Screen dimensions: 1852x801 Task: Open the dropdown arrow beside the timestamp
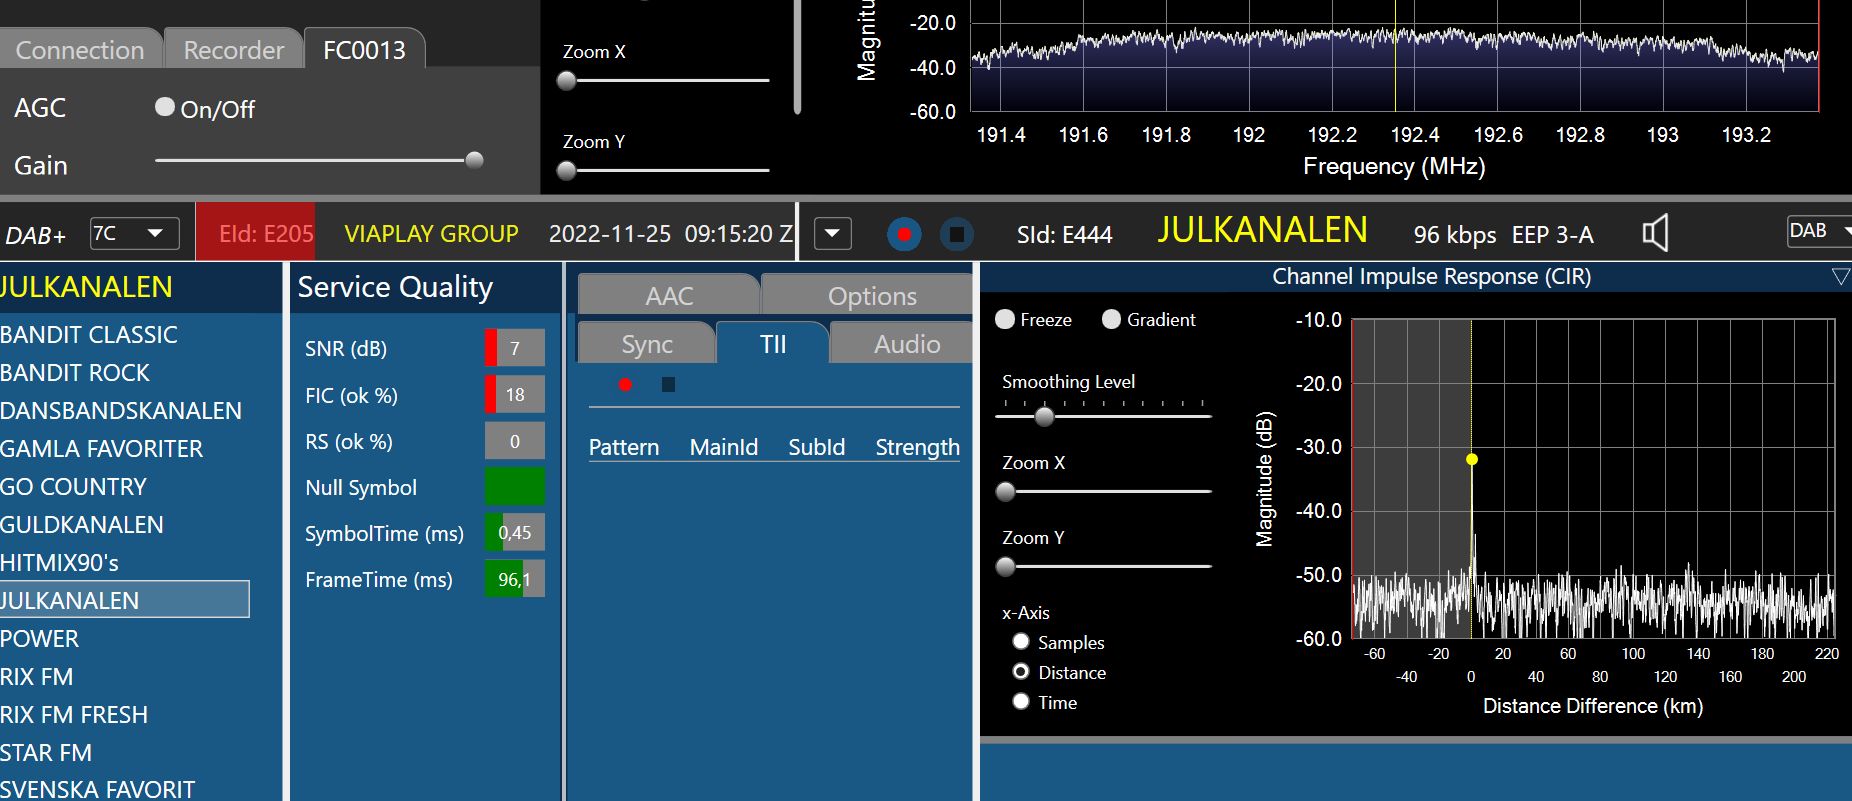832,234
